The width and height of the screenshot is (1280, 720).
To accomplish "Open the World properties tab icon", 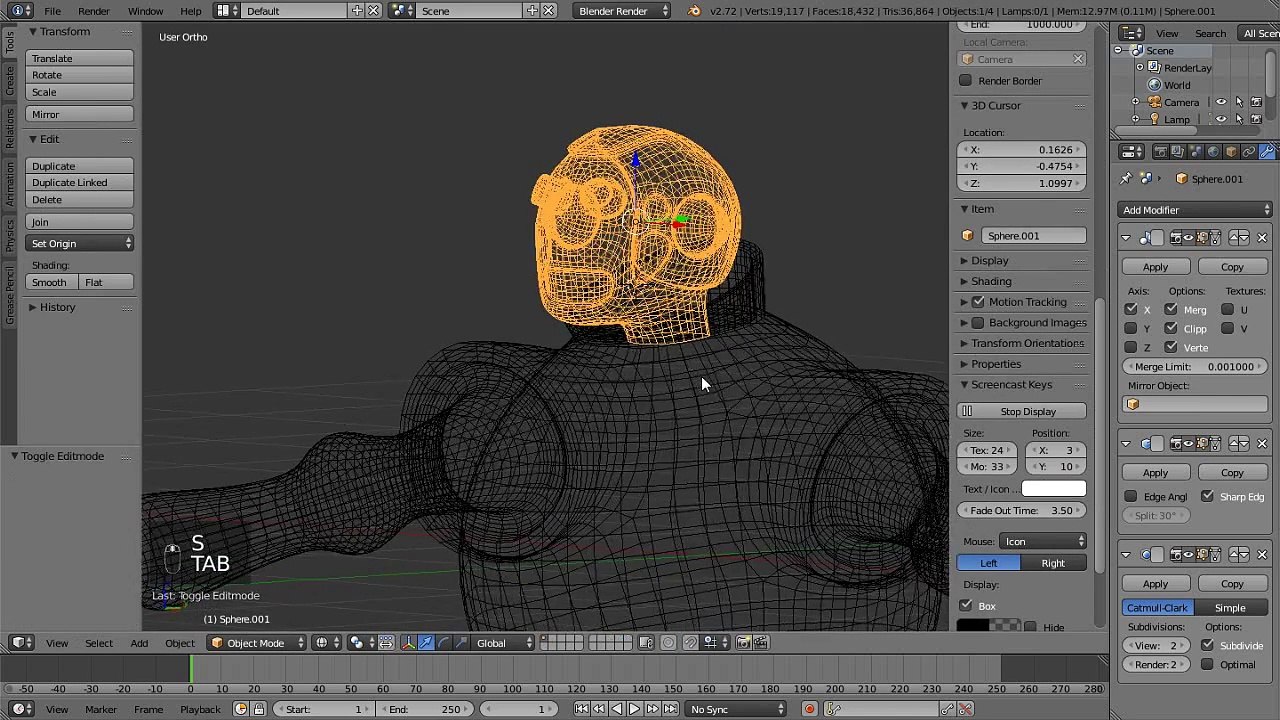I will pyautogui.click(x=1214, y=152).
